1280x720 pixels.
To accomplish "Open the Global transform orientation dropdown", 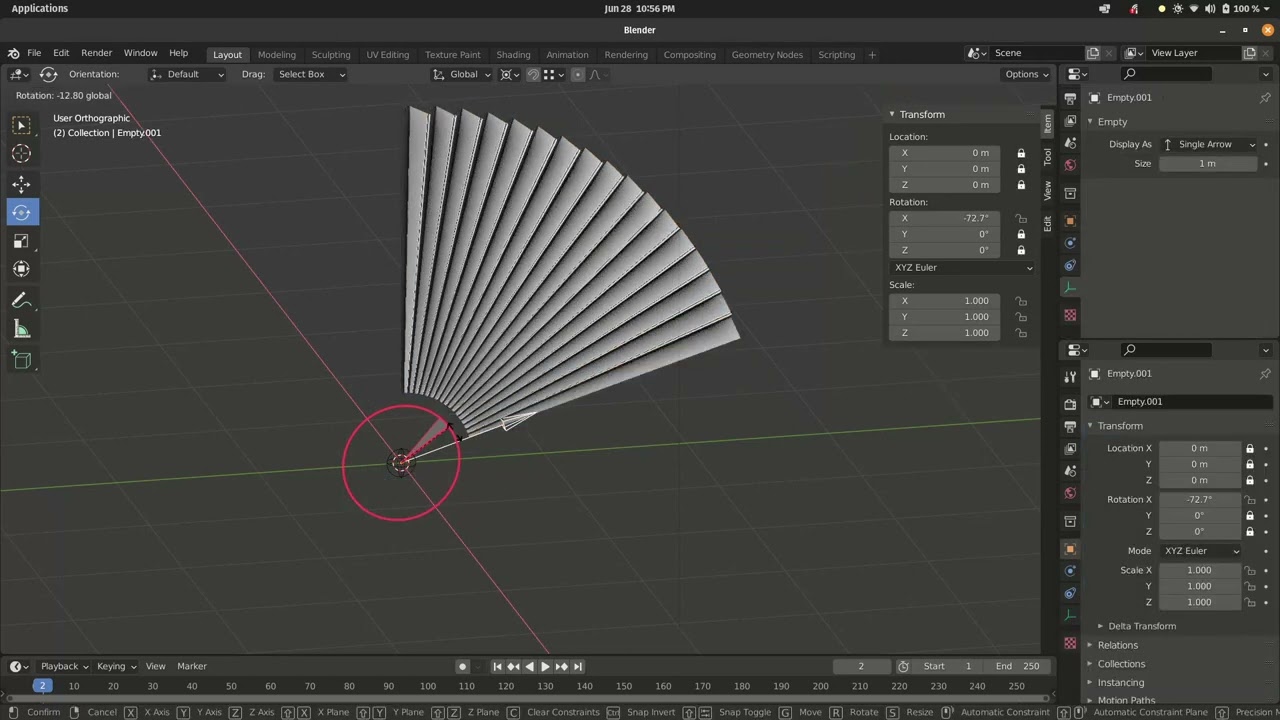I will 462,74.
